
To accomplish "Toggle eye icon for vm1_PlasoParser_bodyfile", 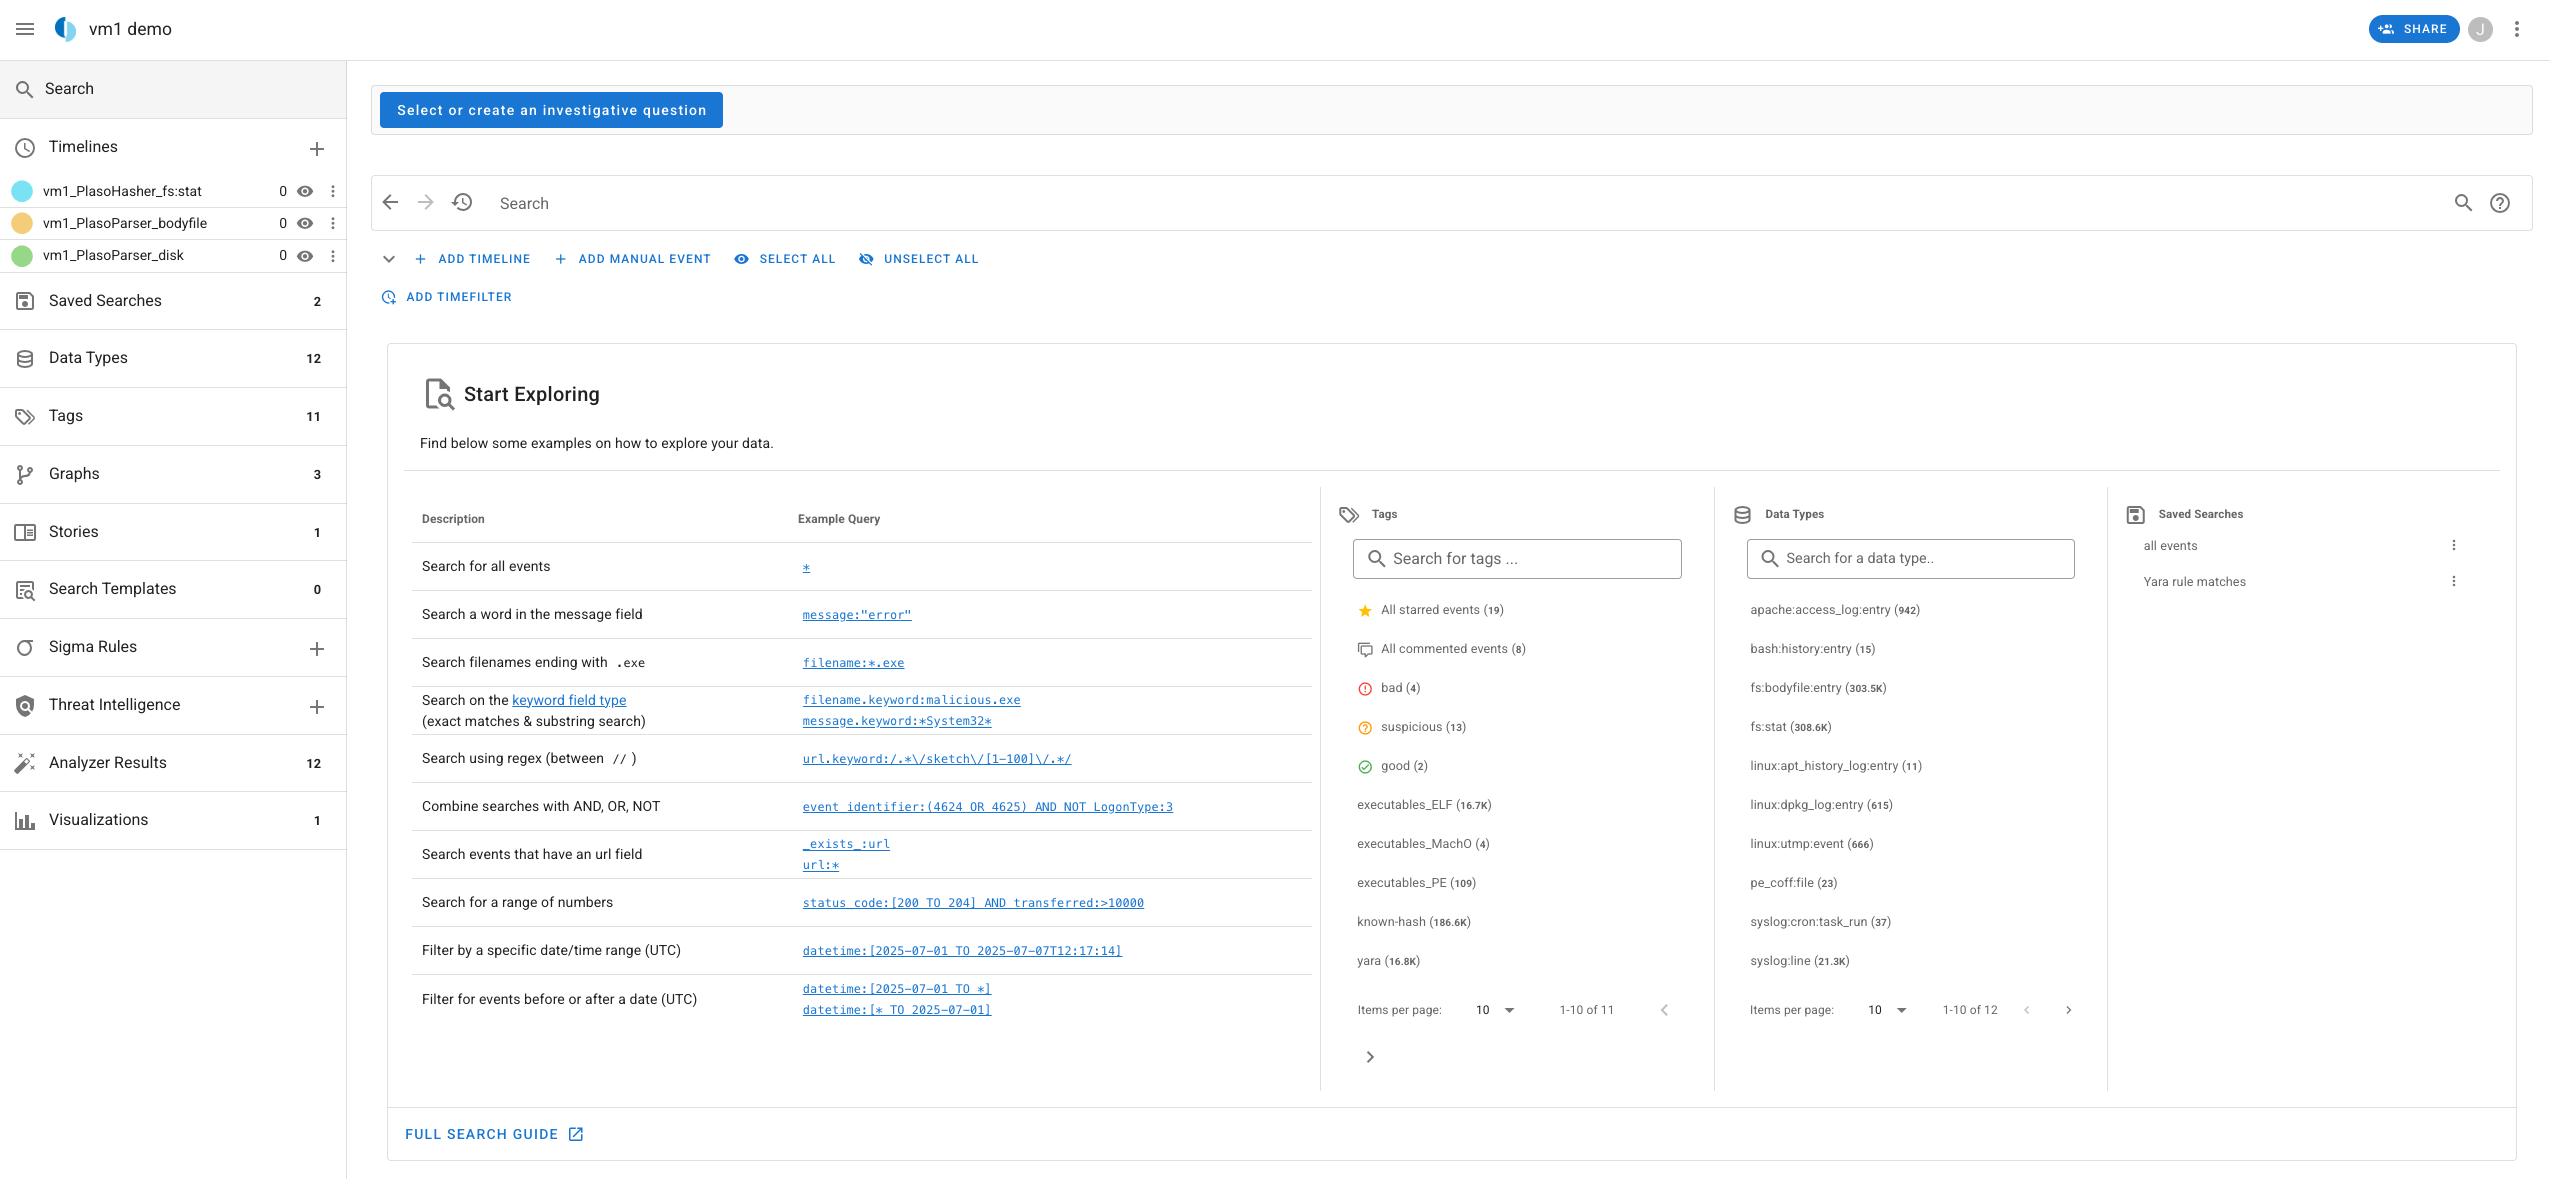I will click(x=306, y=223).
